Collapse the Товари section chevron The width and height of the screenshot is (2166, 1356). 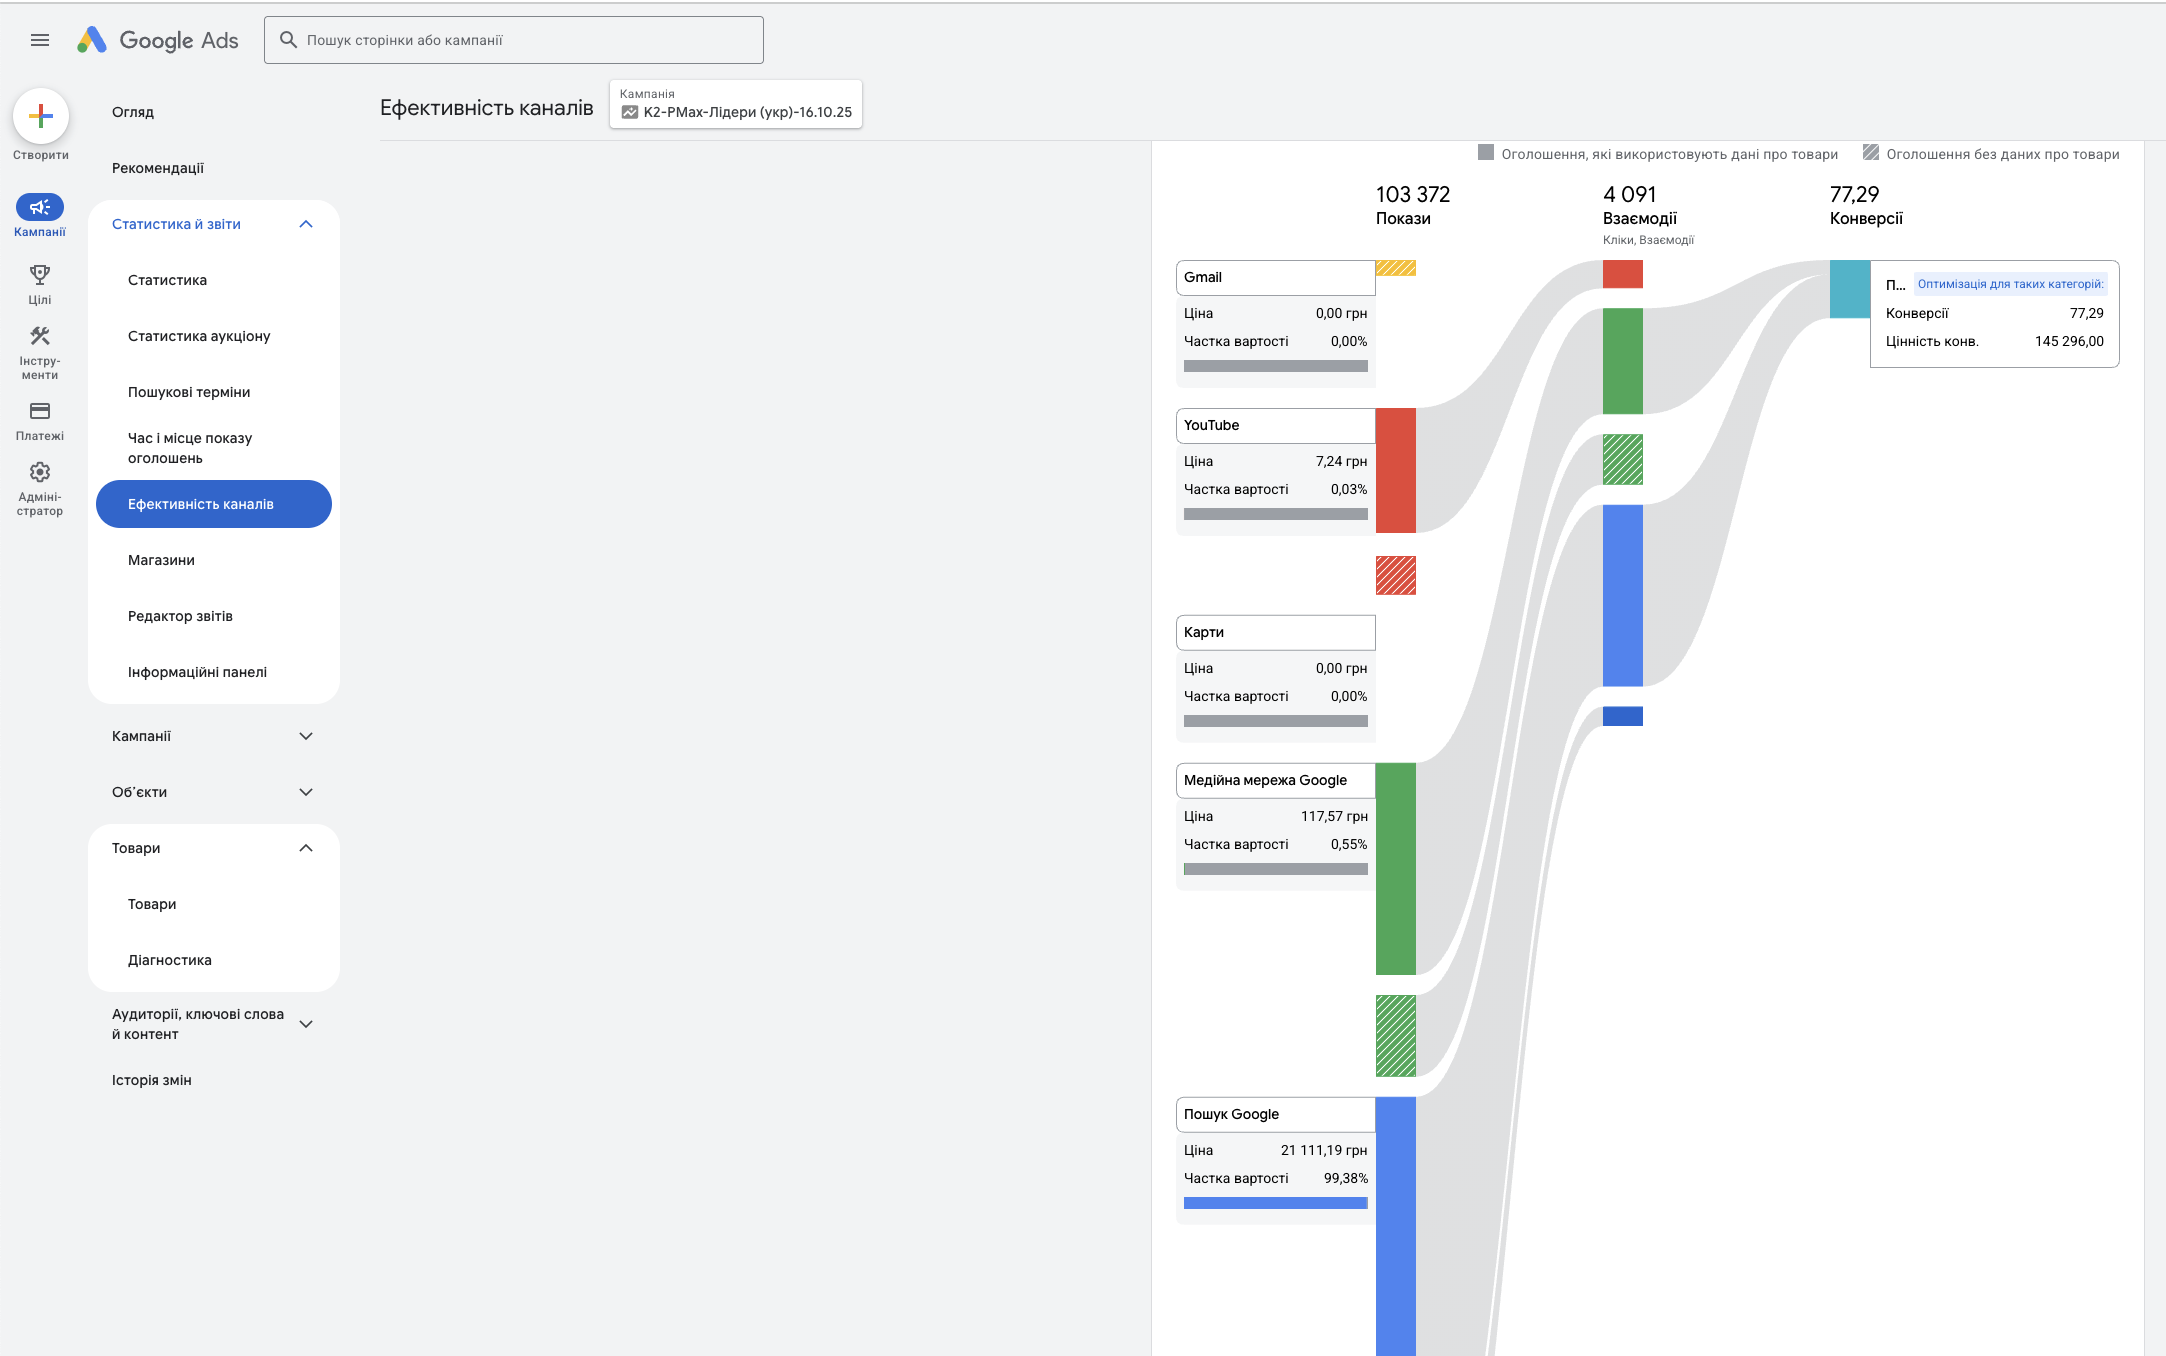tap(306, 848)
